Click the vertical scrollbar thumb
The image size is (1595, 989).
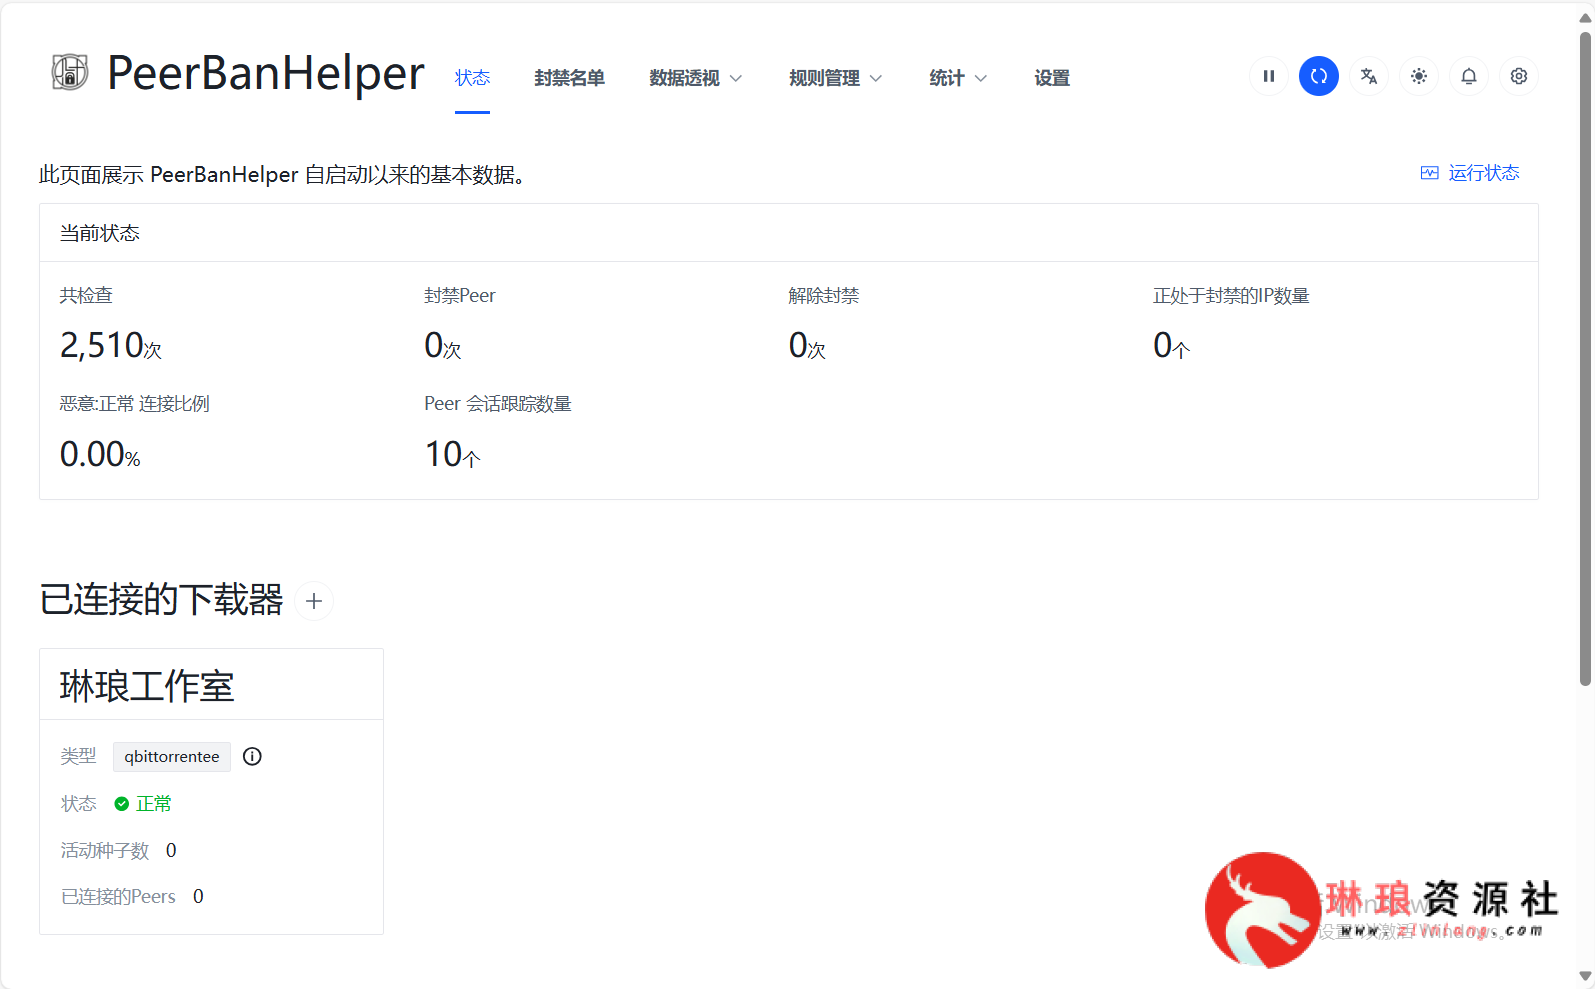point(1585,360)
